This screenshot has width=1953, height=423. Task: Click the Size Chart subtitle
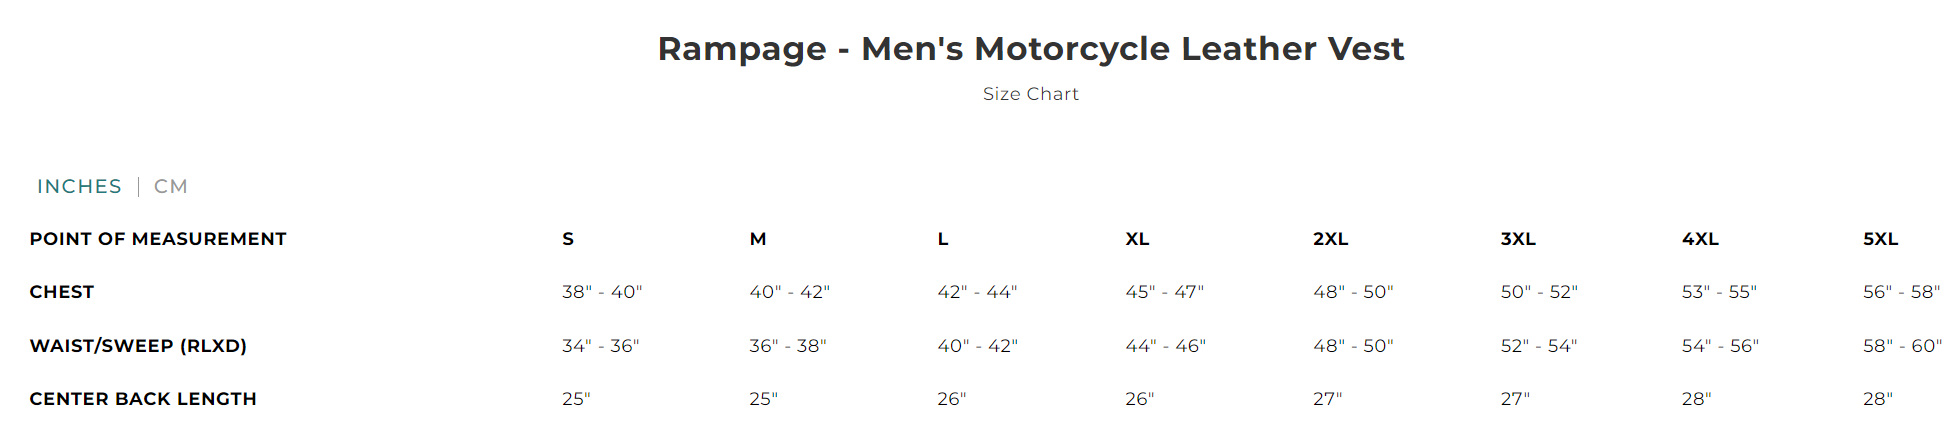(x=1030, y=94)
